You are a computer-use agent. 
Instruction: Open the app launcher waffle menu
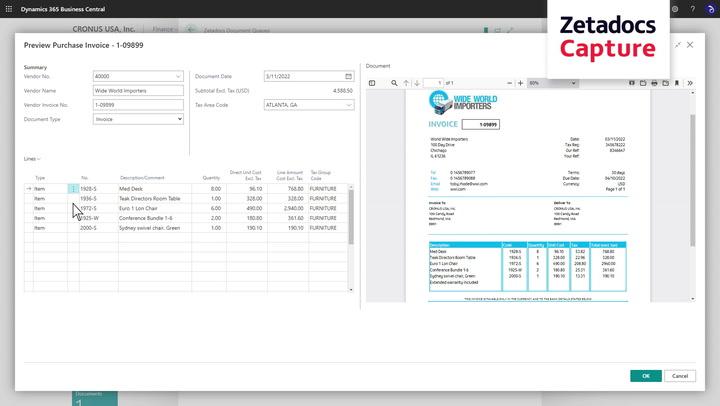coord(9,9)
